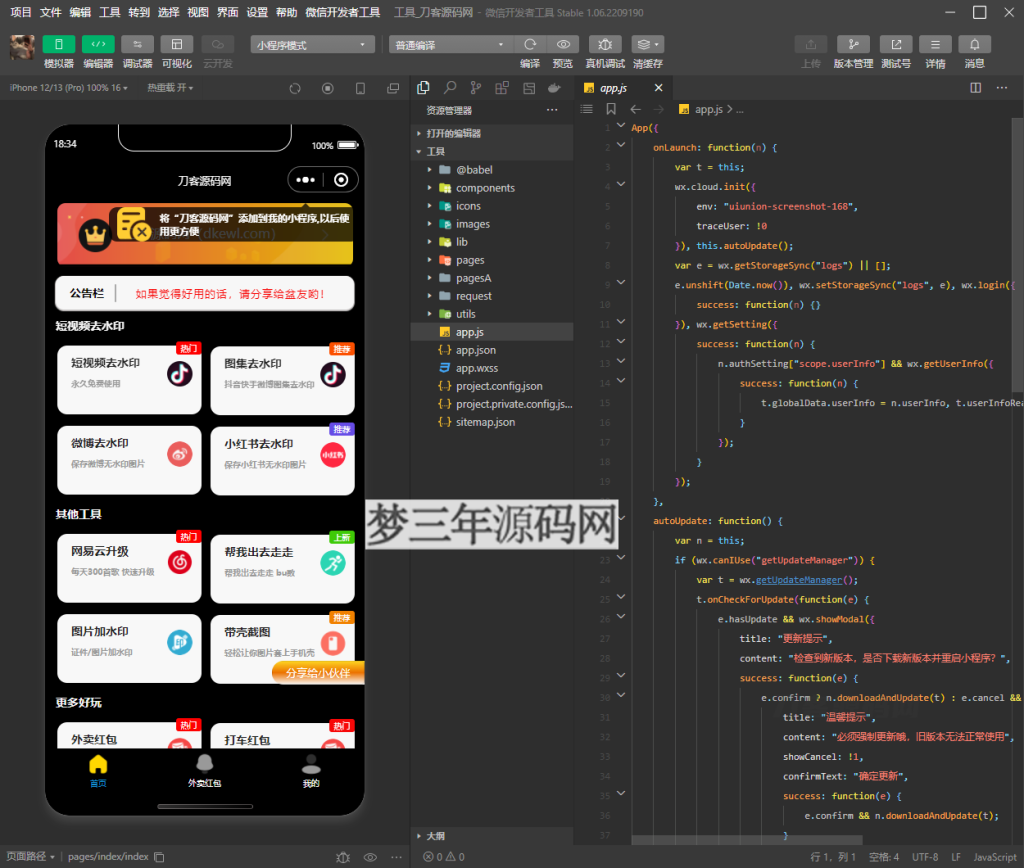The width and height of the screenshot is (1024, 868).
Task: Click the split editor icon beside app.js tab
Action: [x=976, y=88]
